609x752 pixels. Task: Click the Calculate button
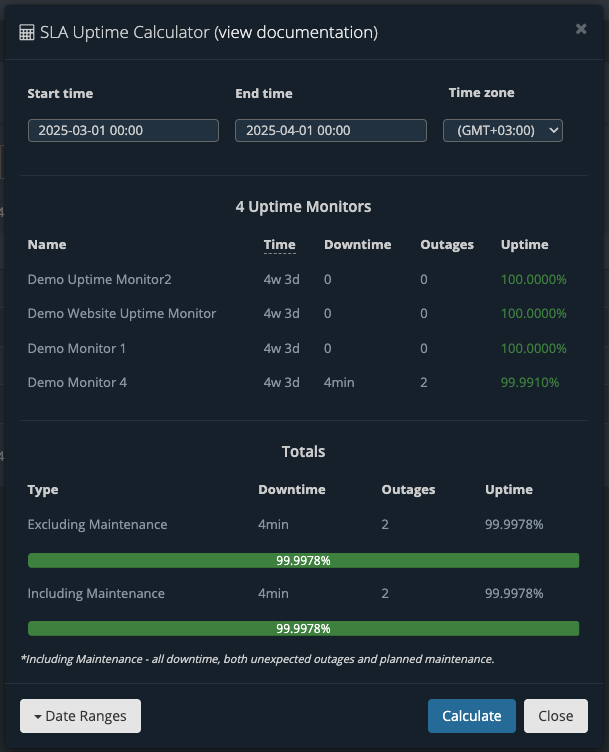click(472, 716)
